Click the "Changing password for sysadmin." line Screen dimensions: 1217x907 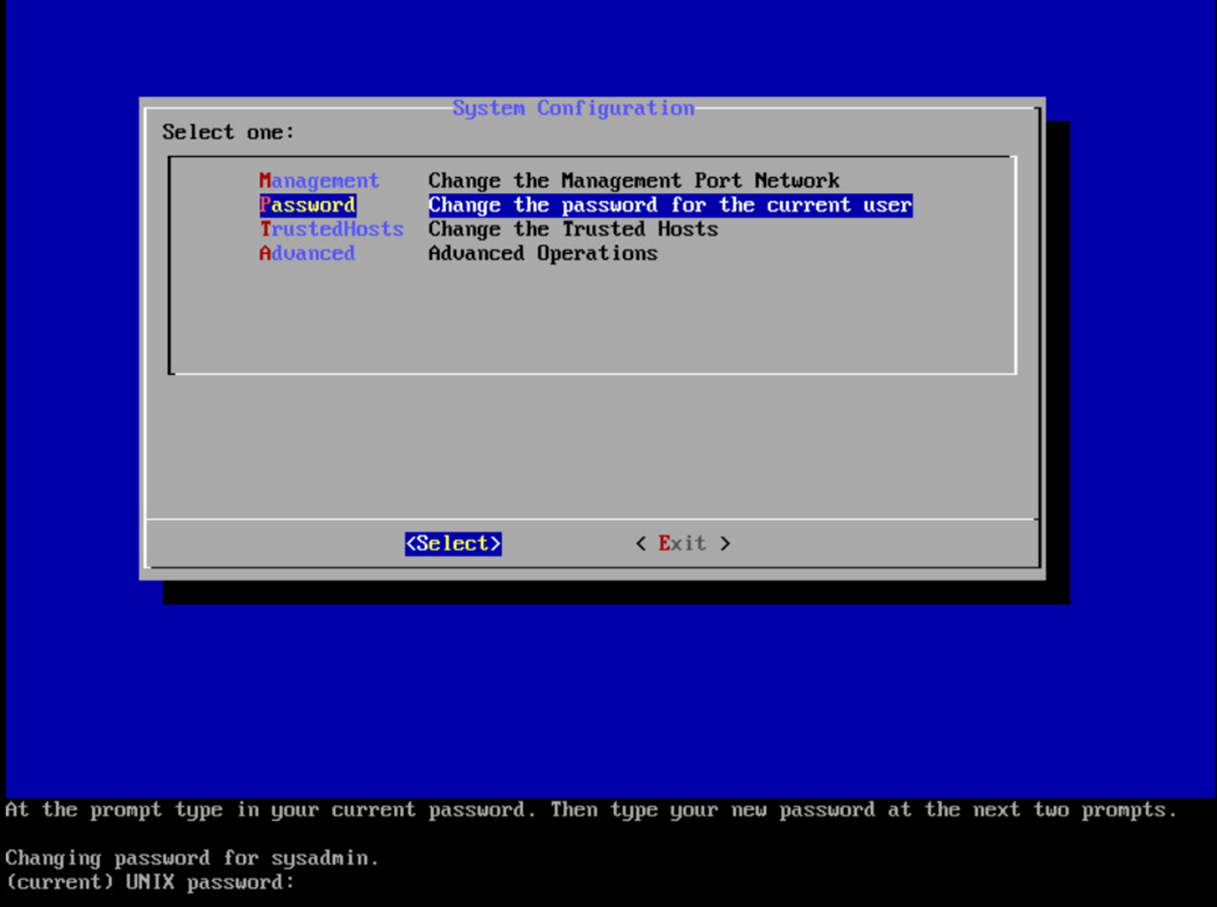point(192,858)
